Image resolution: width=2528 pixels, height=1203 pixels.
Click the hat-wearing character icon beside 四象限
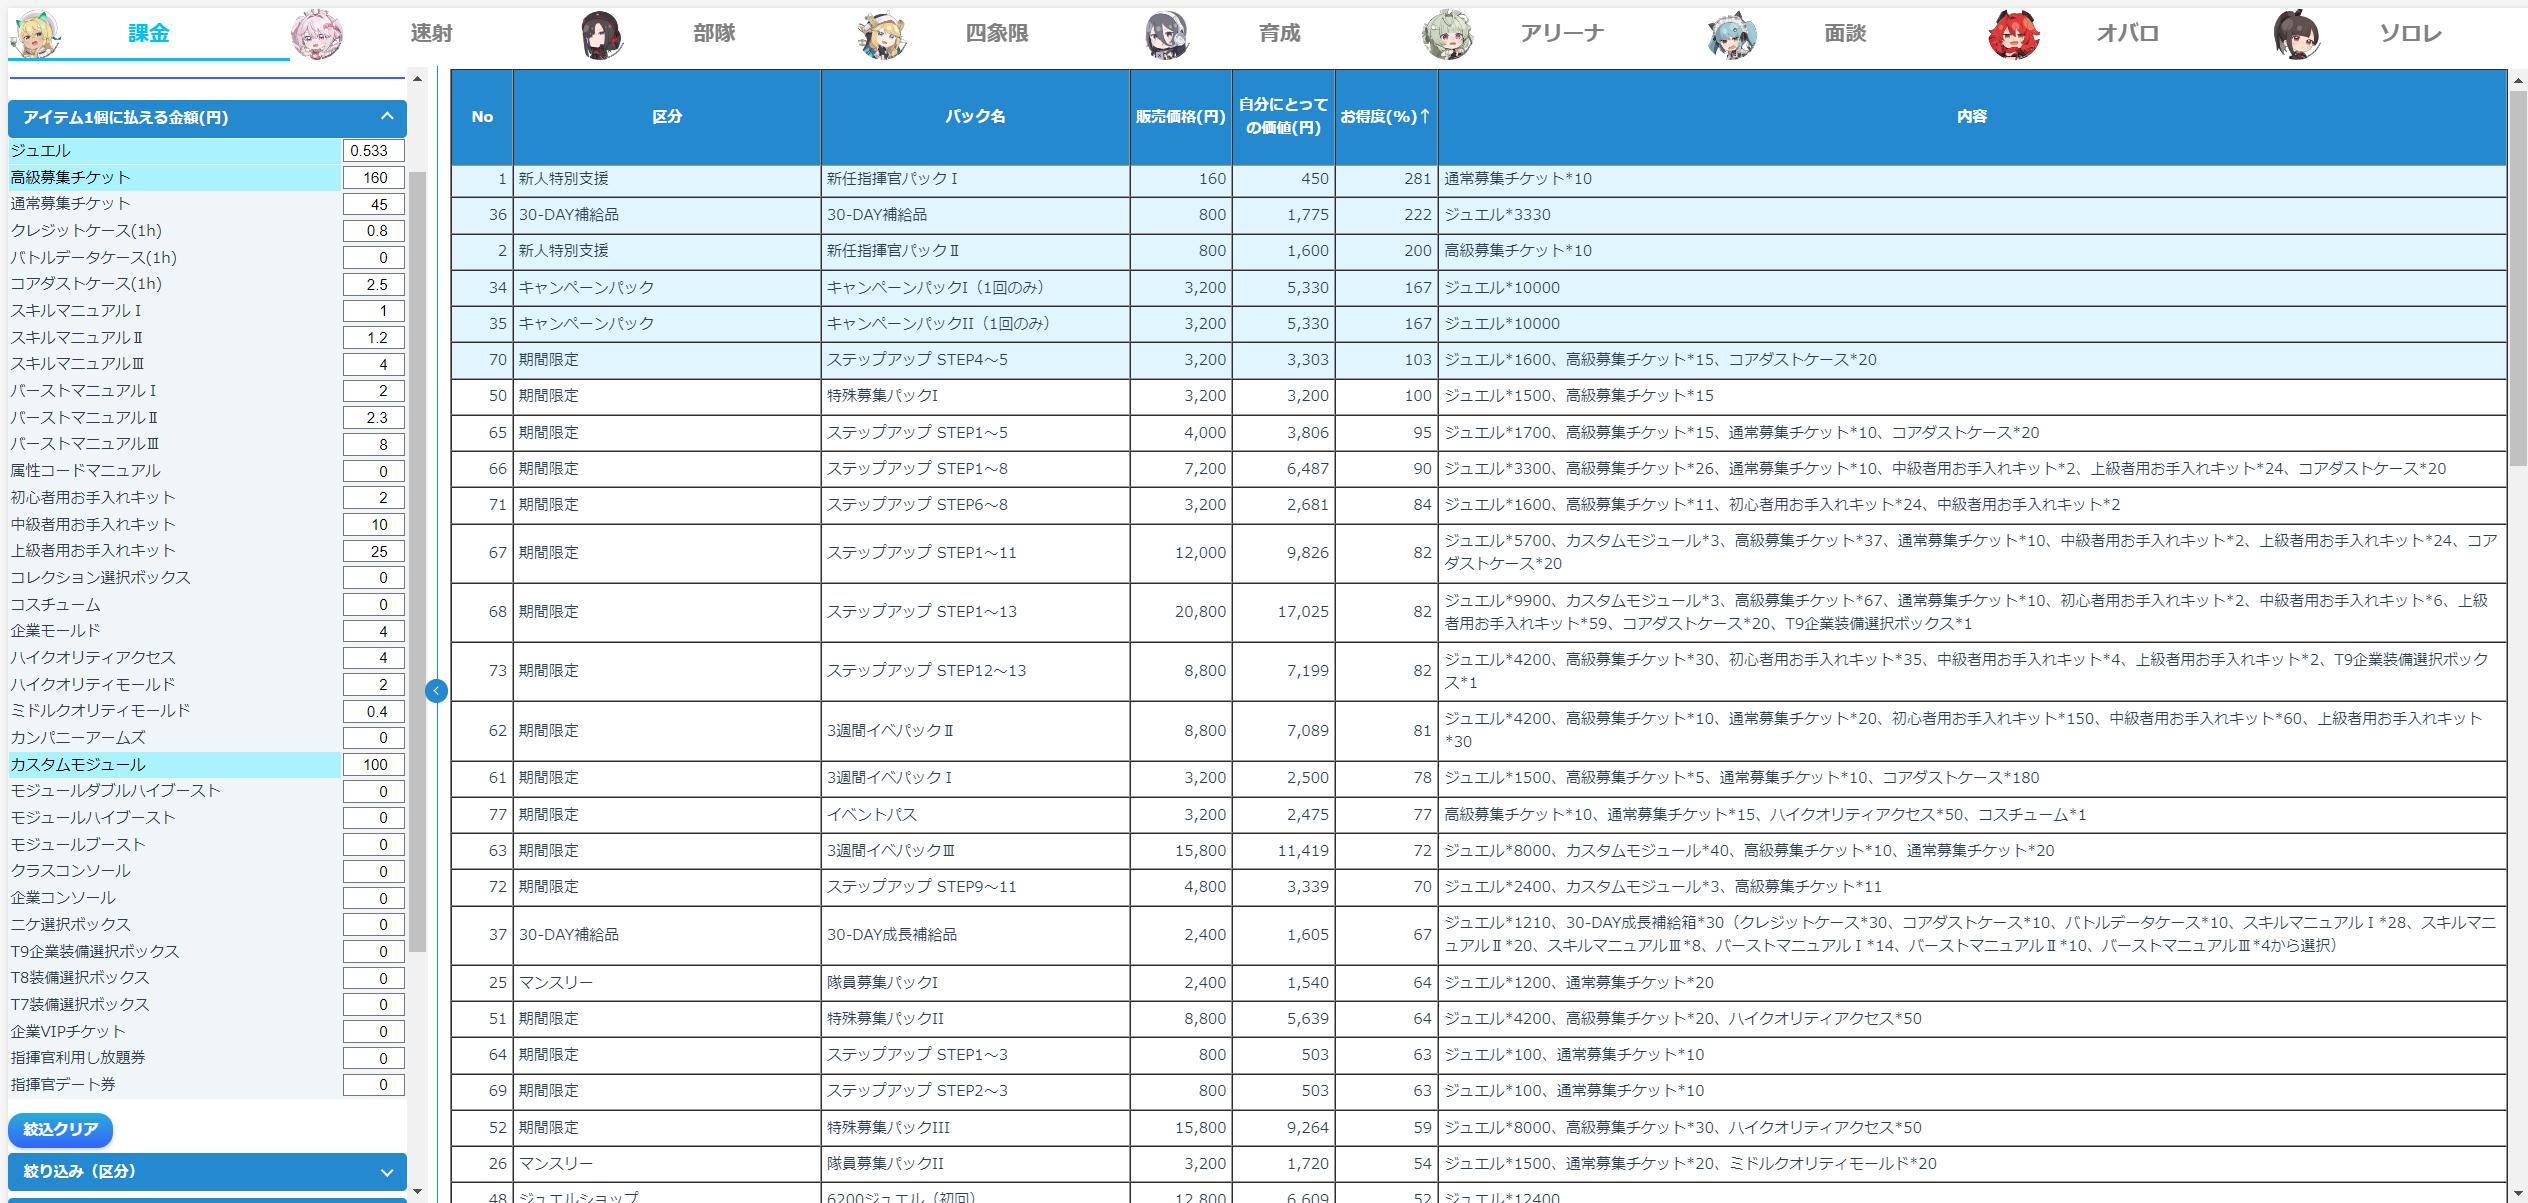click(x=883, y=35)
